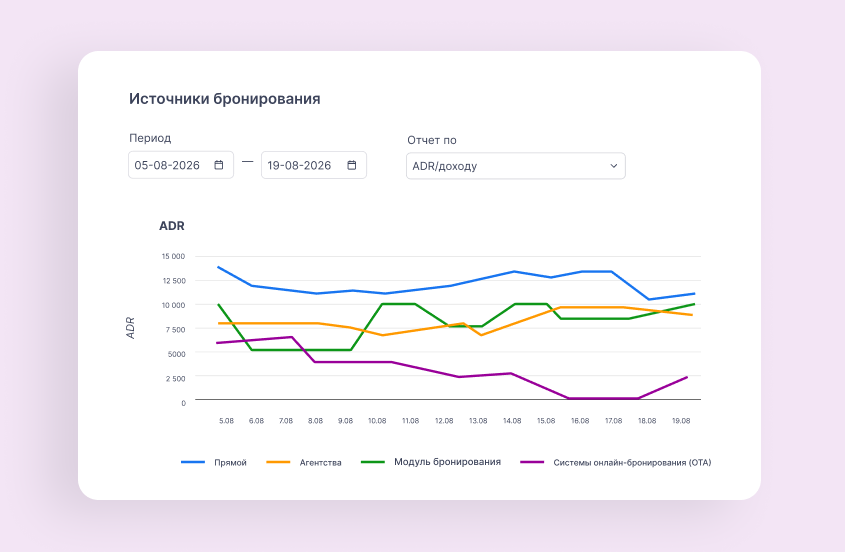Viewport: 845px width, 552px height.
Task: Toggle the Прямой series in legend
Action: point(230,463)
